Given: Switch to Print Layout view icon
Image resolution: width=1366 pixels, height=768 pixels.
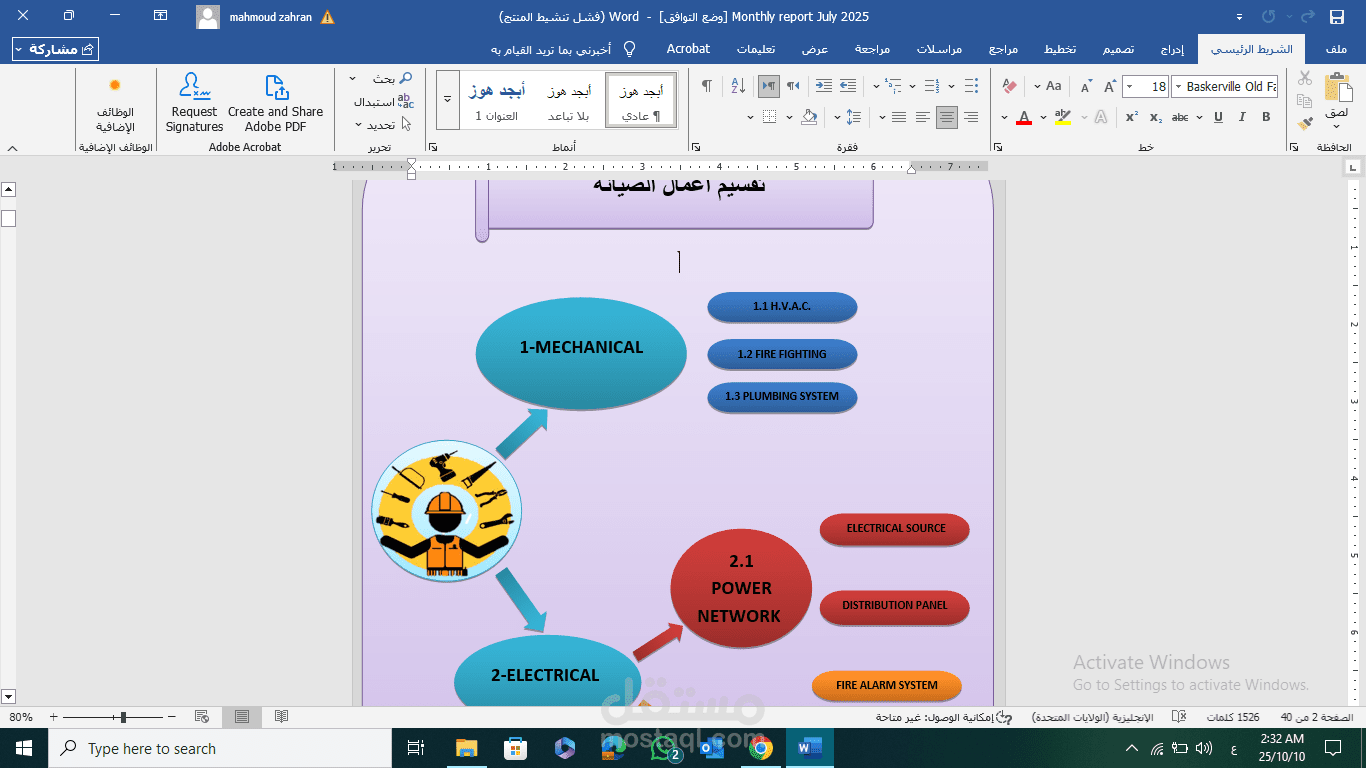Looking at the screenshot, I should point(242,717).
